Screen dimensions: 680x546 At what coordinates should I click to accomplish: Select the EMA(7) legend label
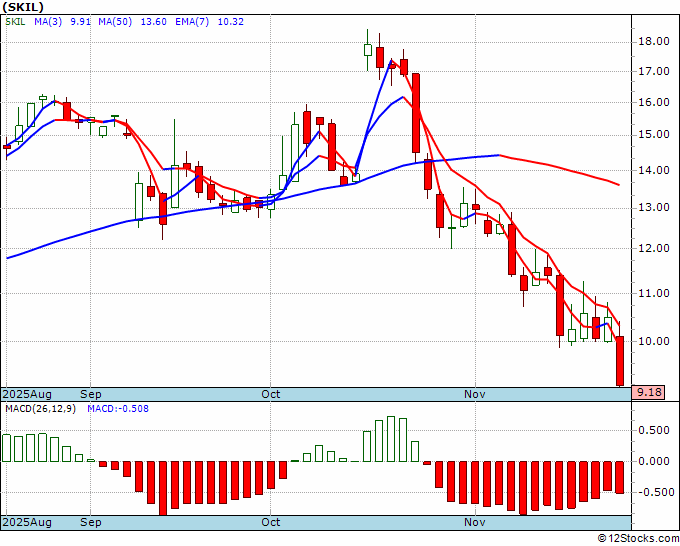(192, 22)
